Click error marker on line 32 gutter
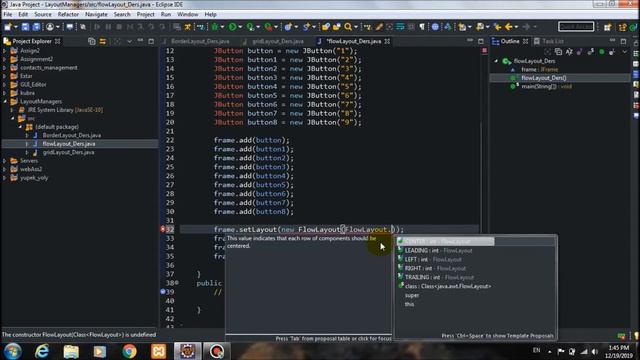Viewport: 640px width, 360px height. tap(163, 229)
